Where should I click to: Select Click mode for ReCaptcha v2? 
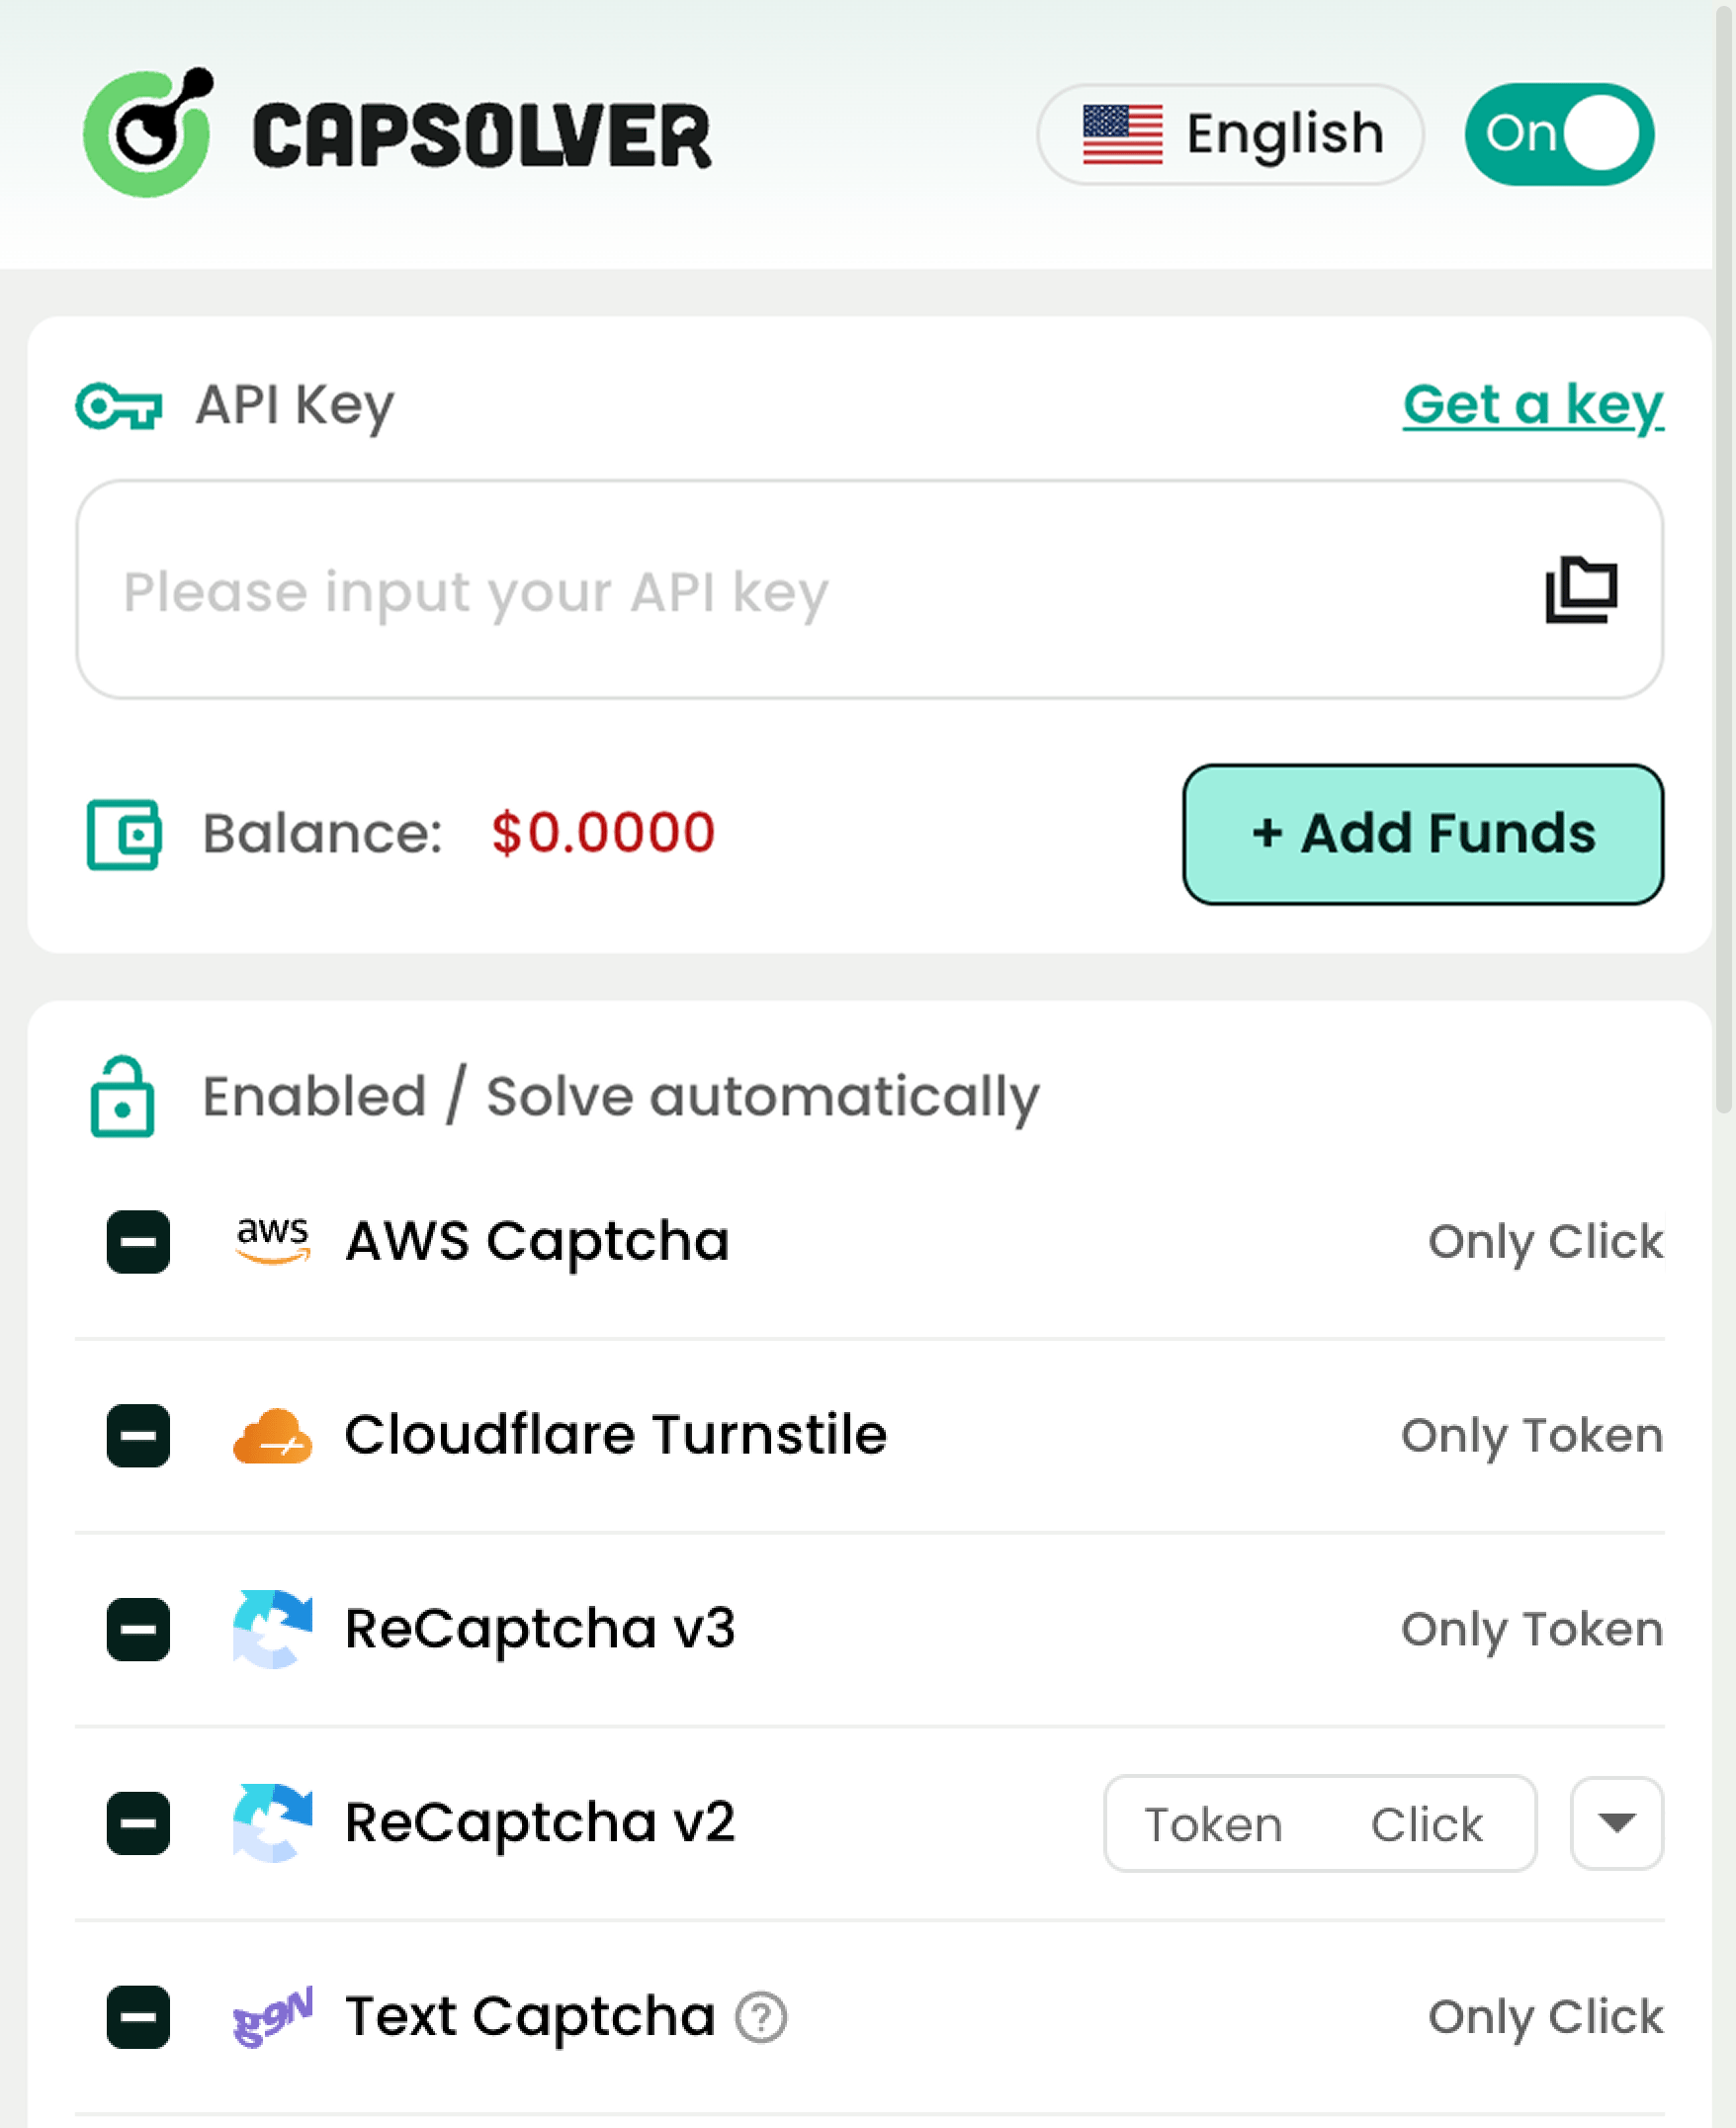[1426, 1823]
